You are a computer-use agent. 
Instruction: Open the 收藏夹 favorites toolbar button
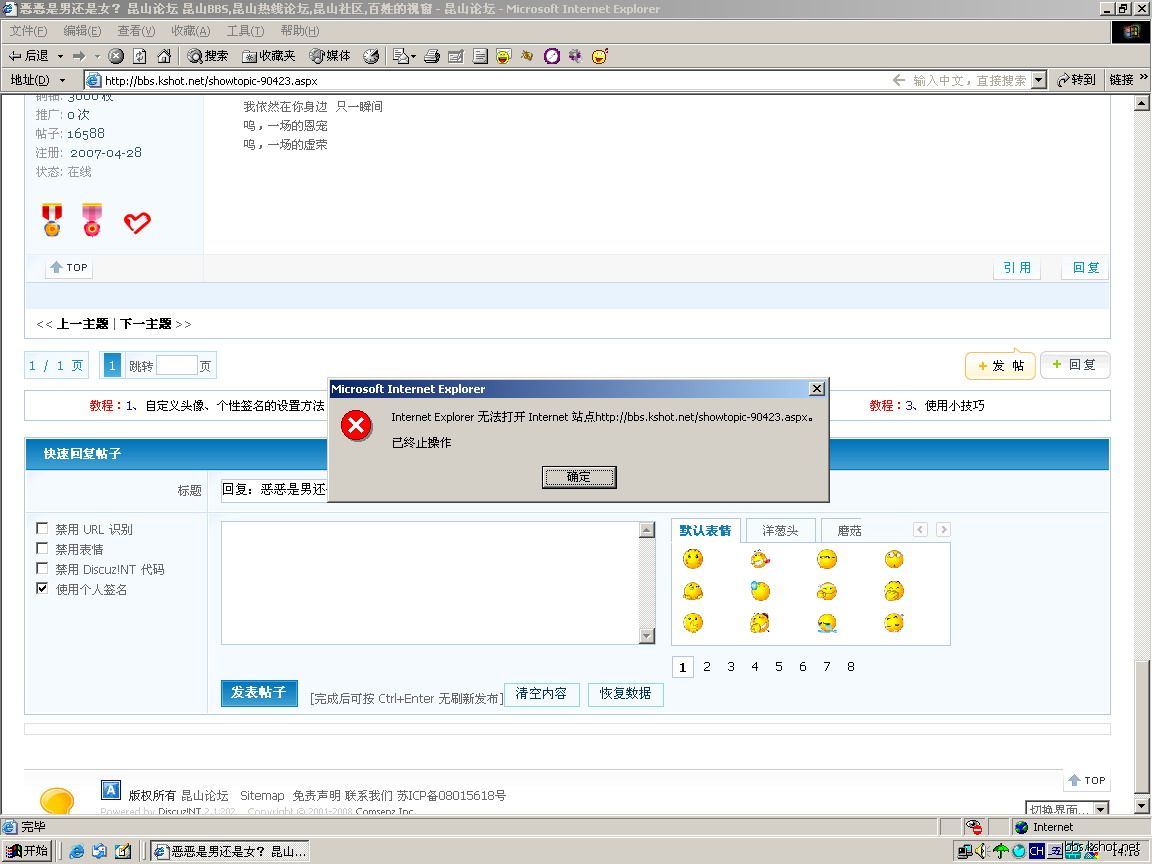pyautogui.click(x=269, y=56)
